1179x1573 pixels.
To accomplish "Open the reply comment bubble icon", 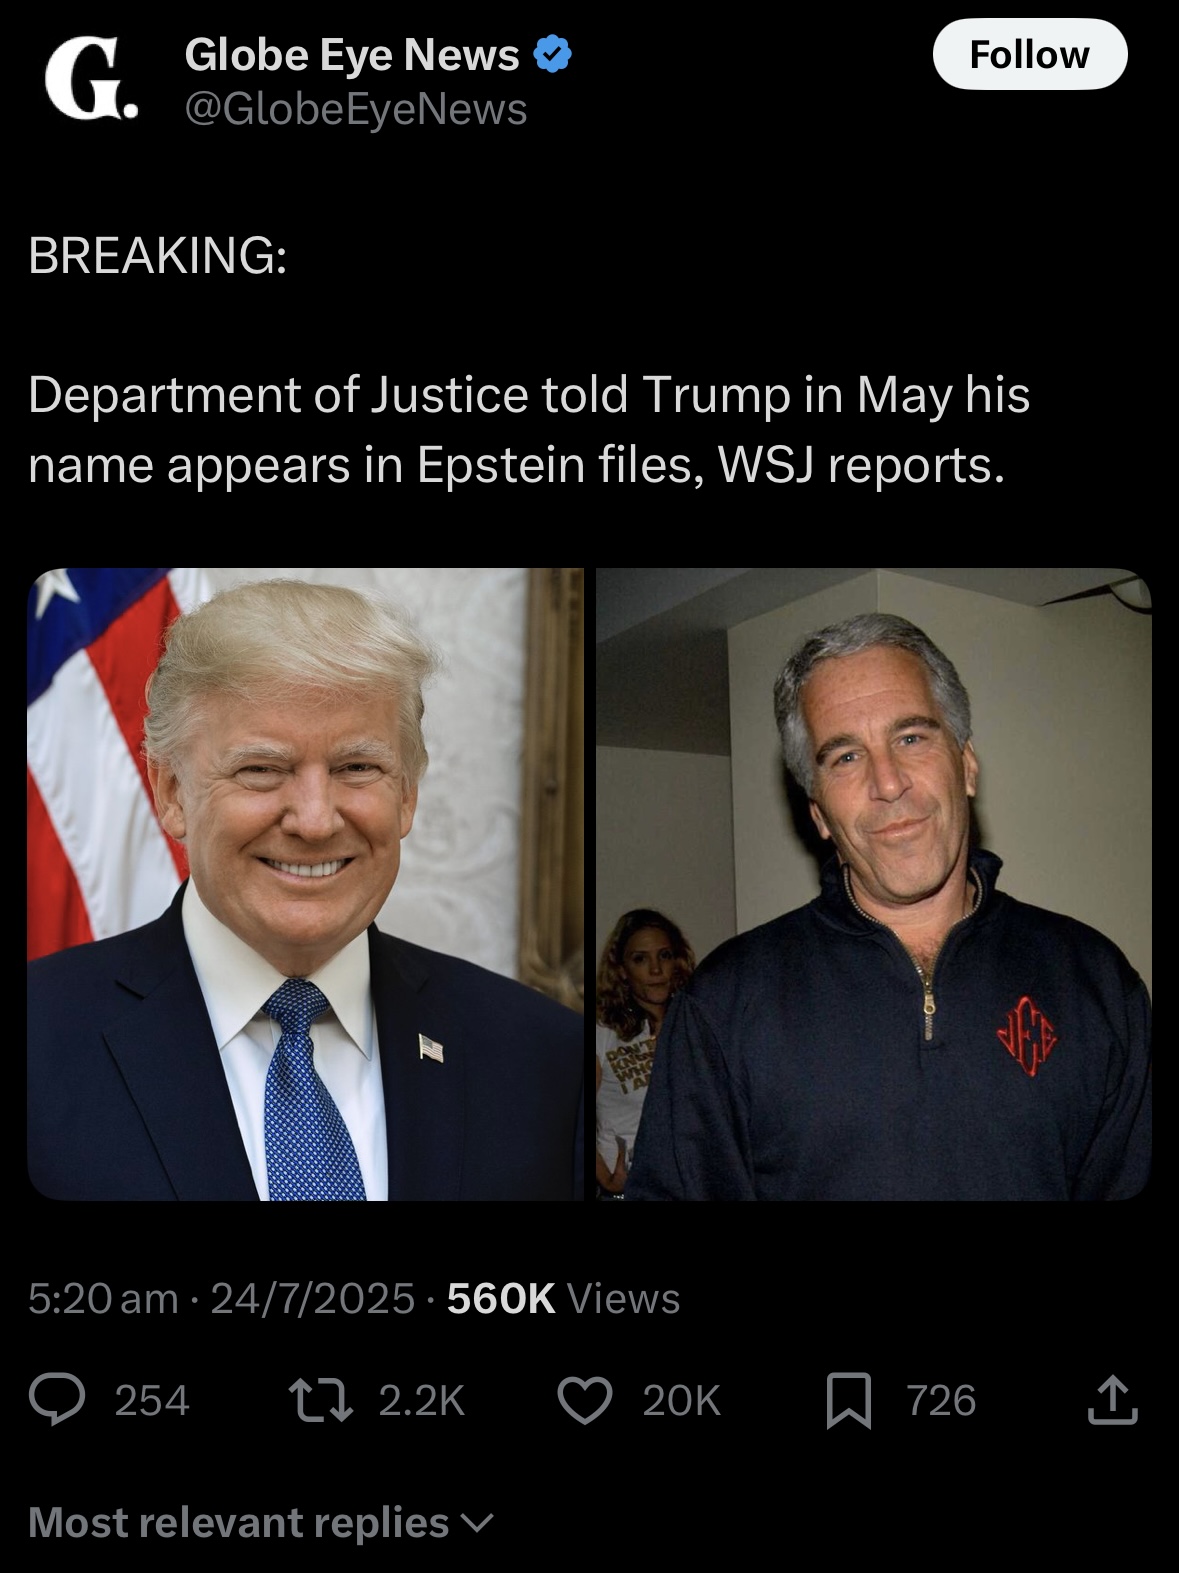I will [57, 1398].
